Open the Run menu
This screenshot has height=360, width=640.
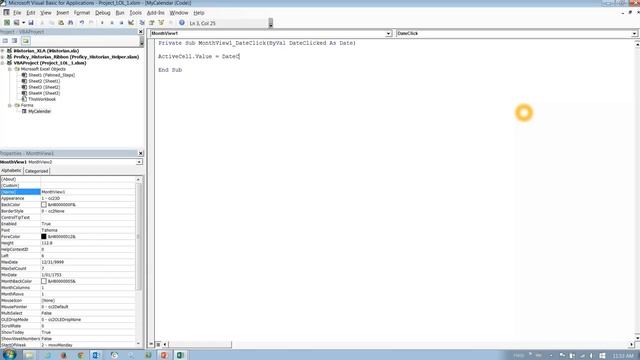[x=120, y=13]
